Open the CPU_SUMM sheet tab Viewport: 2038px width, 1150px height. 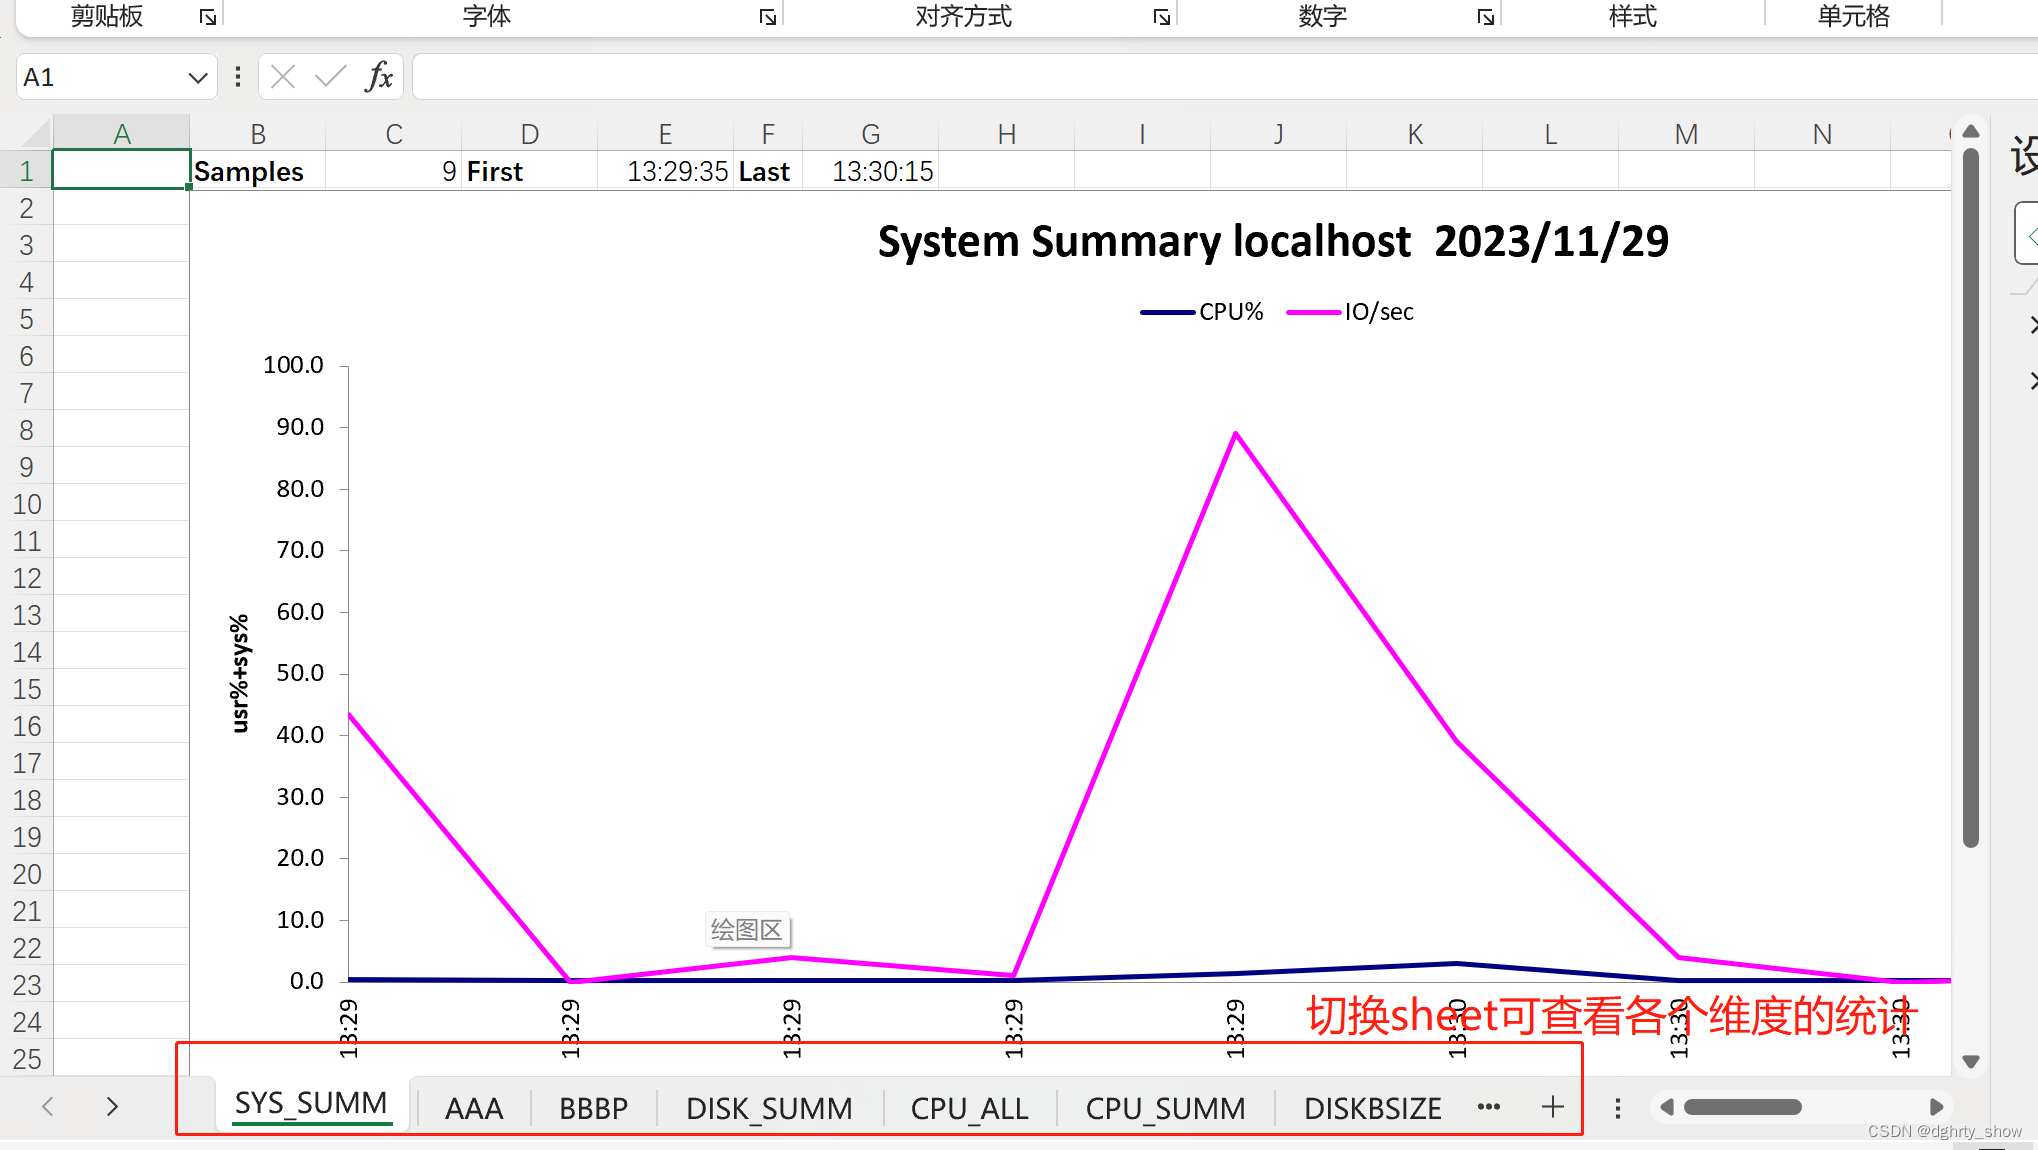click(1165, 1108)
